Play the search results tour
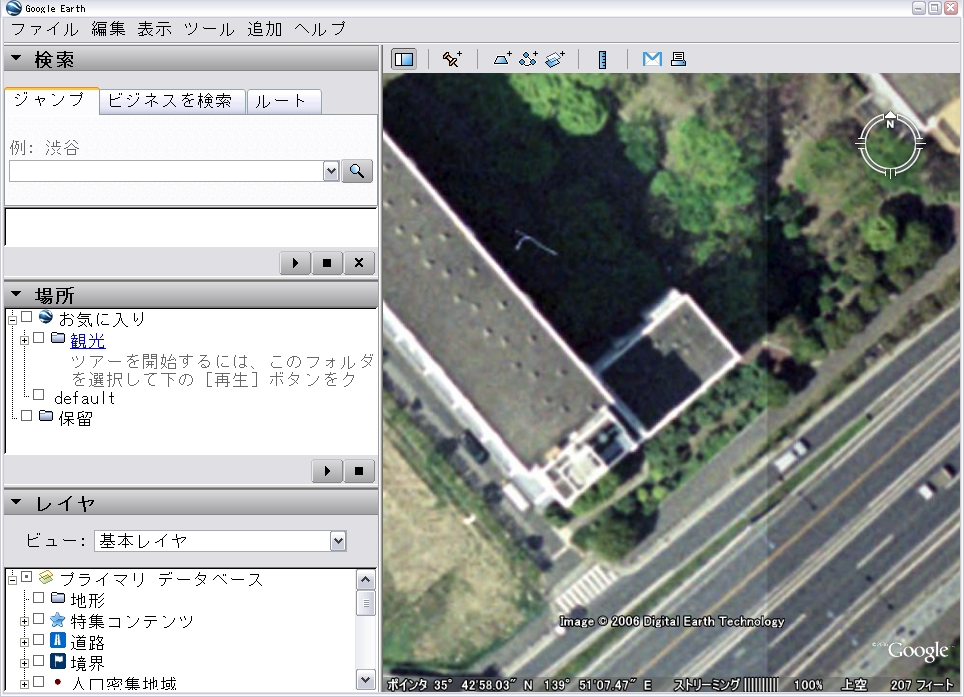This screenshot has width=964, height=697. click(295, 263)
